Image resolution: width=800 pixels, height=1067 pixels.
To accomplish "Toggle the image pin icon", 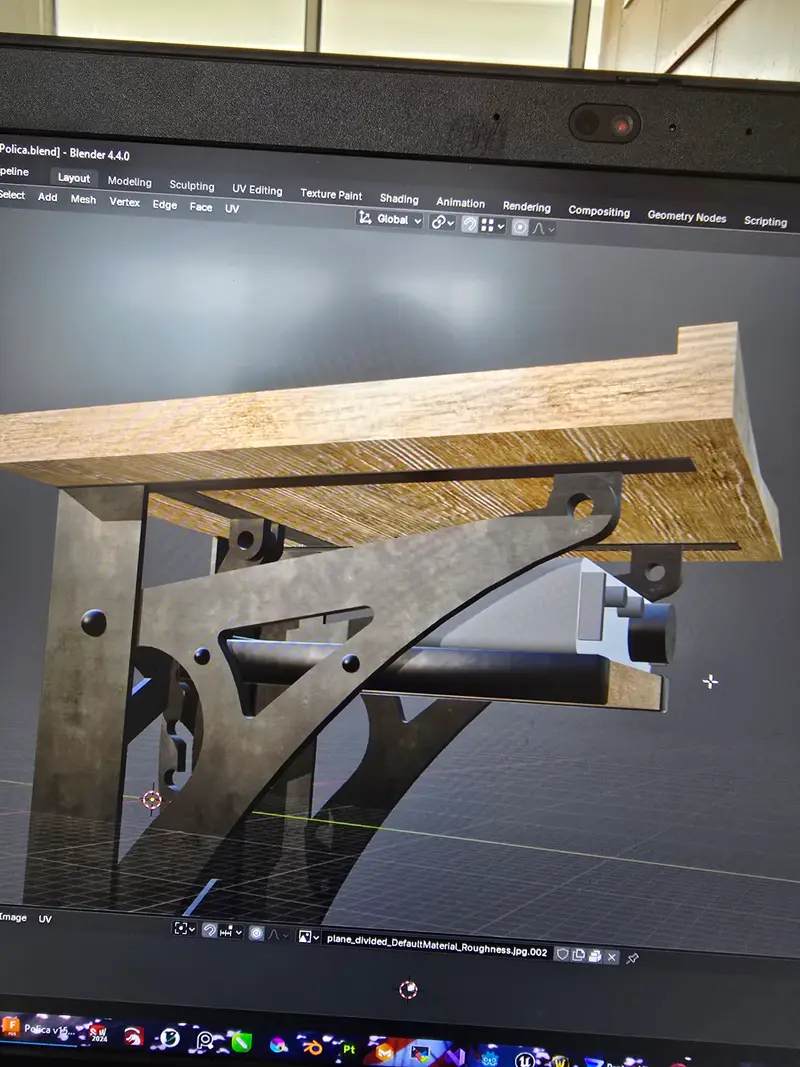I will tap(633, 958).
